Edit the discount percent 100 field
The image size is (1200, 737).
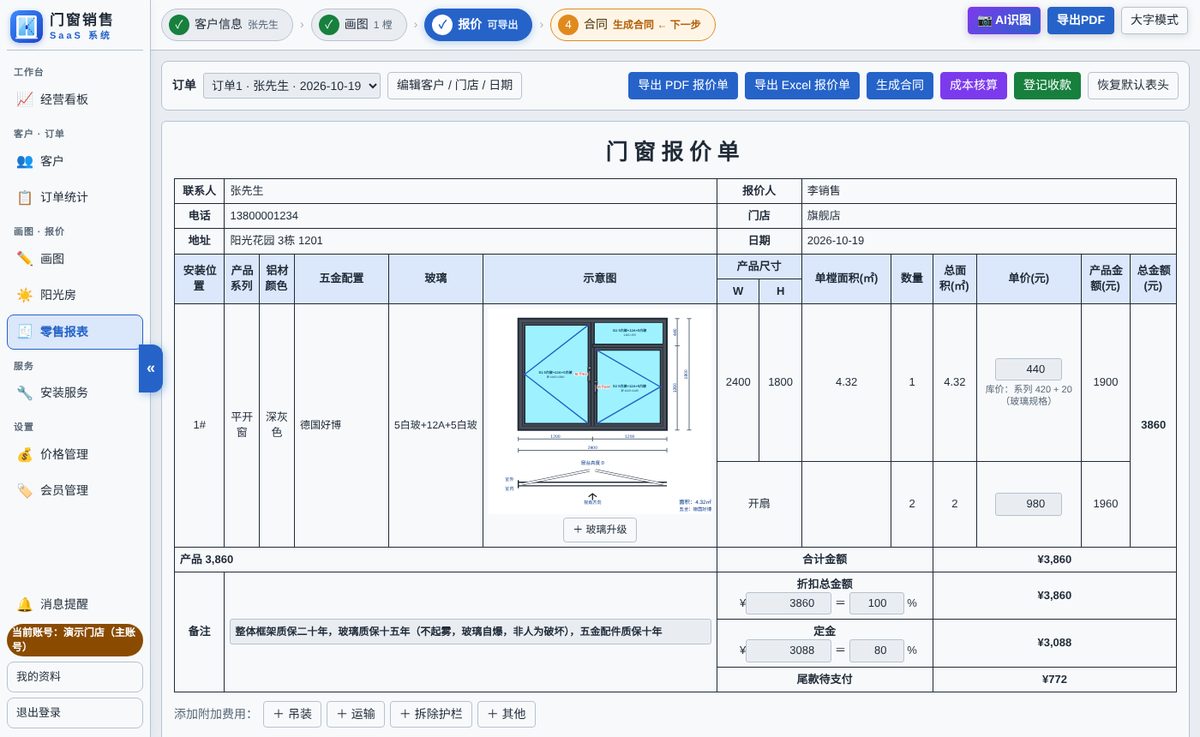point(877,604)
